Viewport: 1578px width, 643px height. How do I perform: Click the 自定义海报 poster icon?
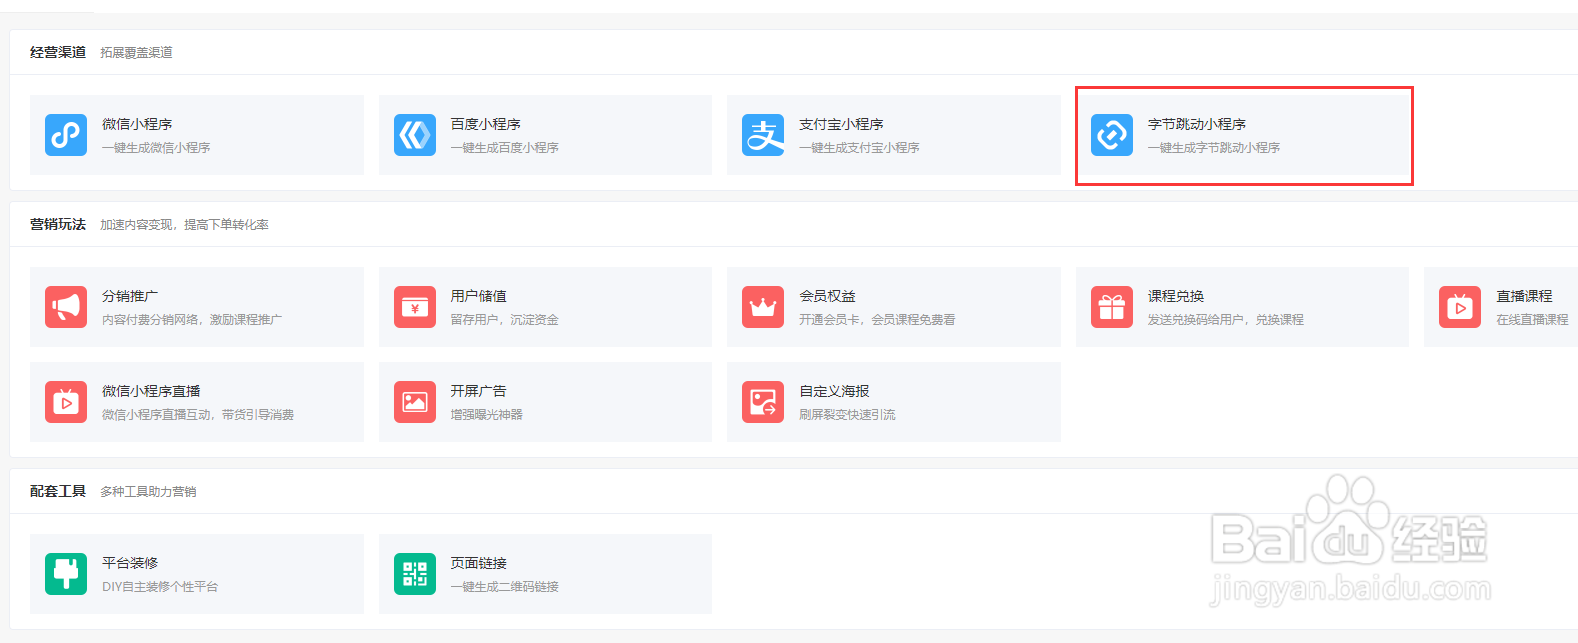pyautogui.click(x=763, y=402)
